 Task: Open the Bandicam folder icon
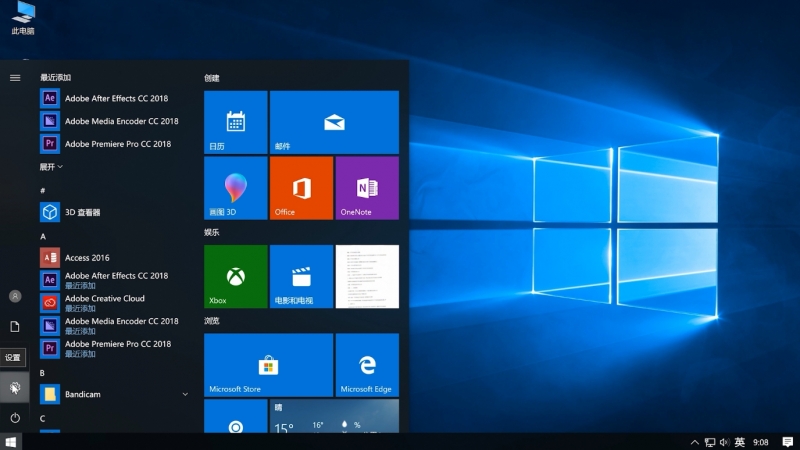[x=49, y=394]
